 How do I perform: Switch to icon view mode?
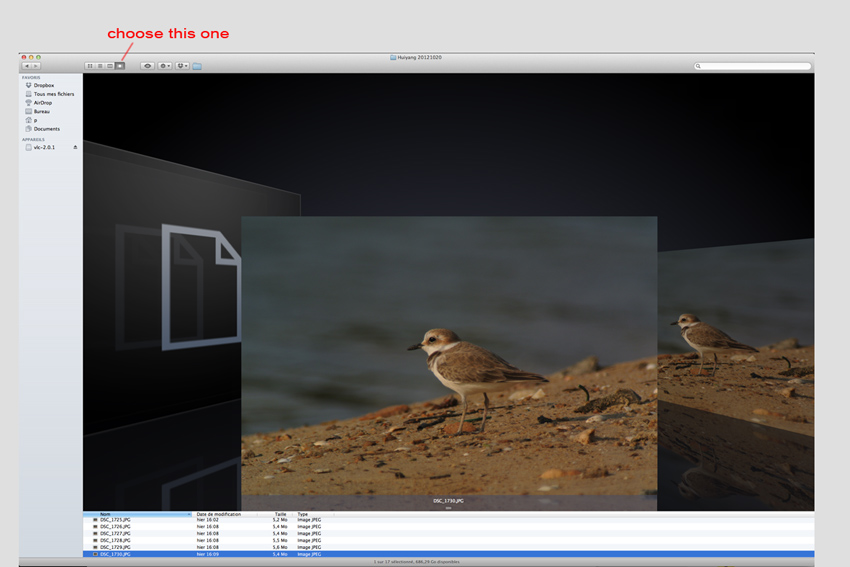click(x=90, y=66)
